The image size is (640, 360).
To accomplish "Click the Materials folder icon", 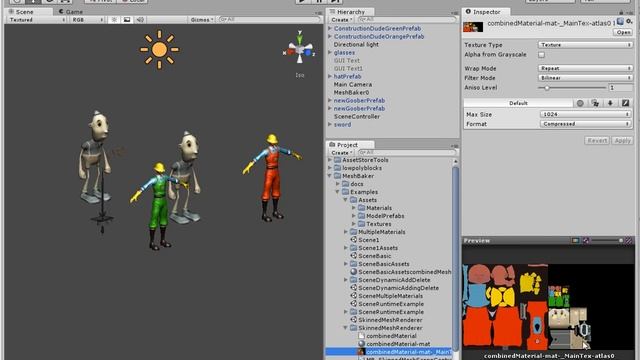I will [362, 208].
